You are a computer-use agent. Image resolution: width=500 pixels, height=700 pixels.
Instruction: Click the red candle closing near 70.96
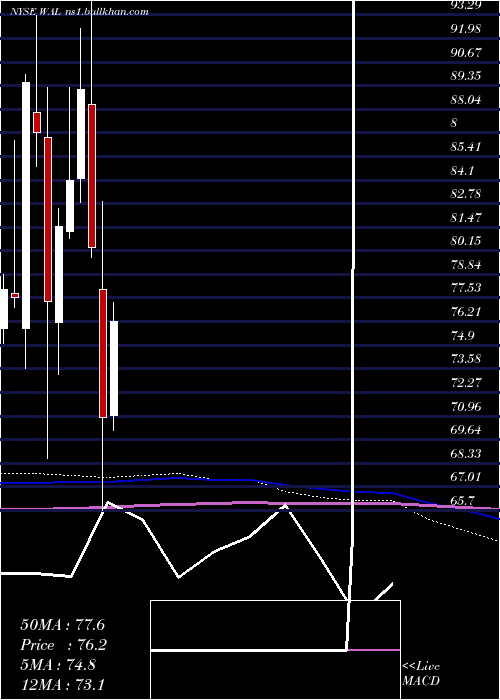[x=103, y=354]
